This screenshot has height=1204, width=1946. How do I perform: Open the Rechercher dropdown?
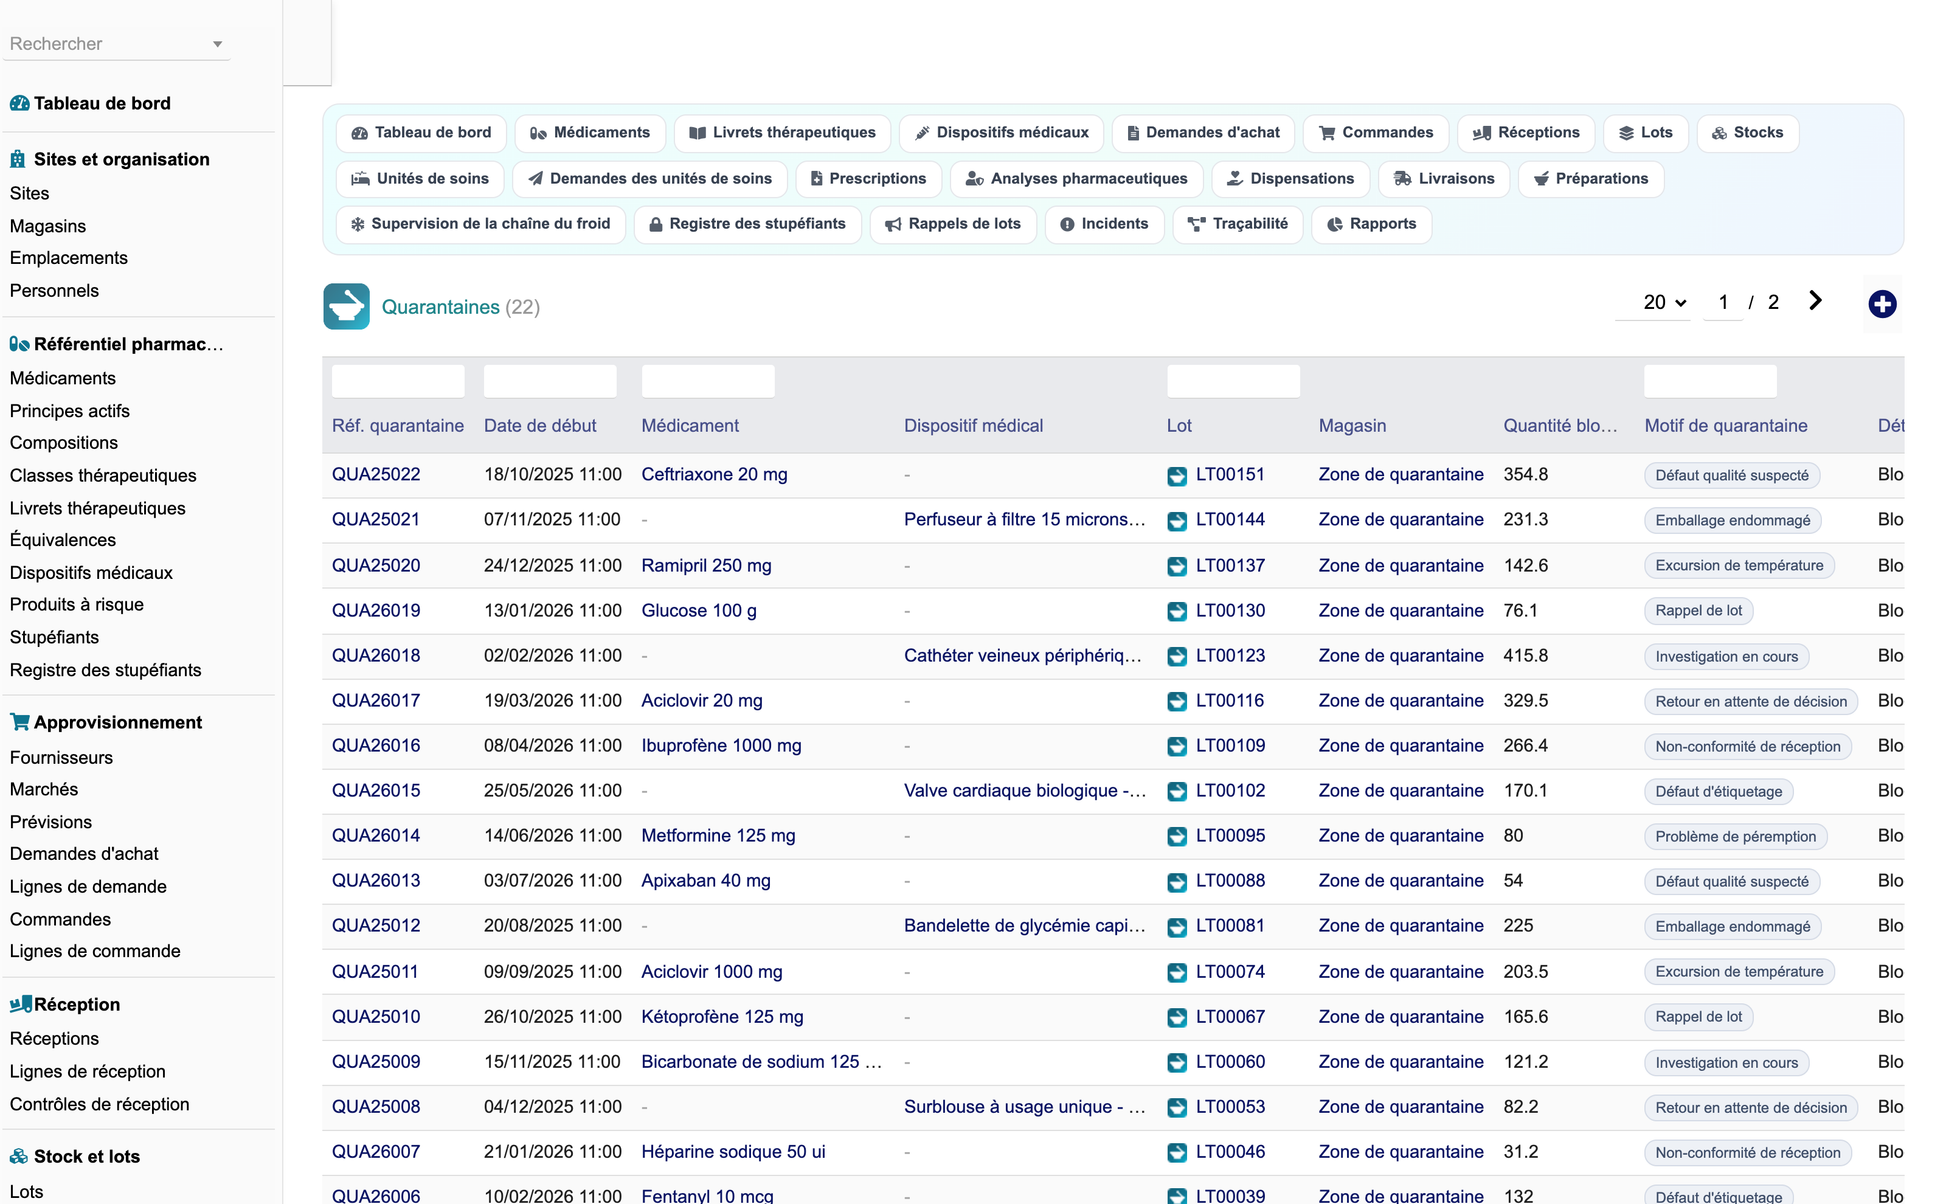tap(117, 44)
